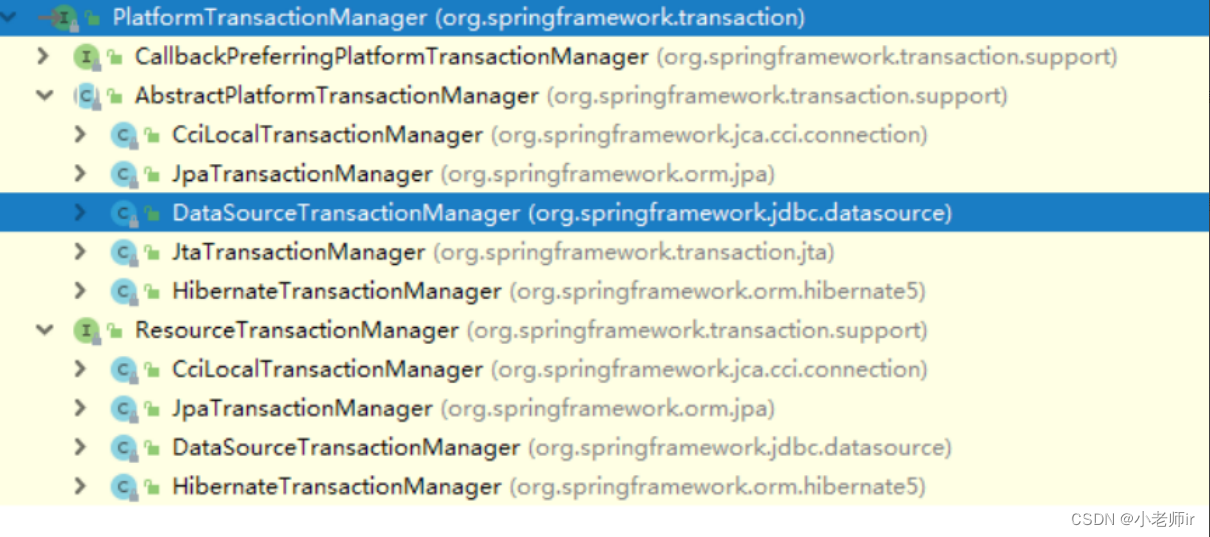Expand the CallbackPreferringPlatformTransactionManager node

43,56
